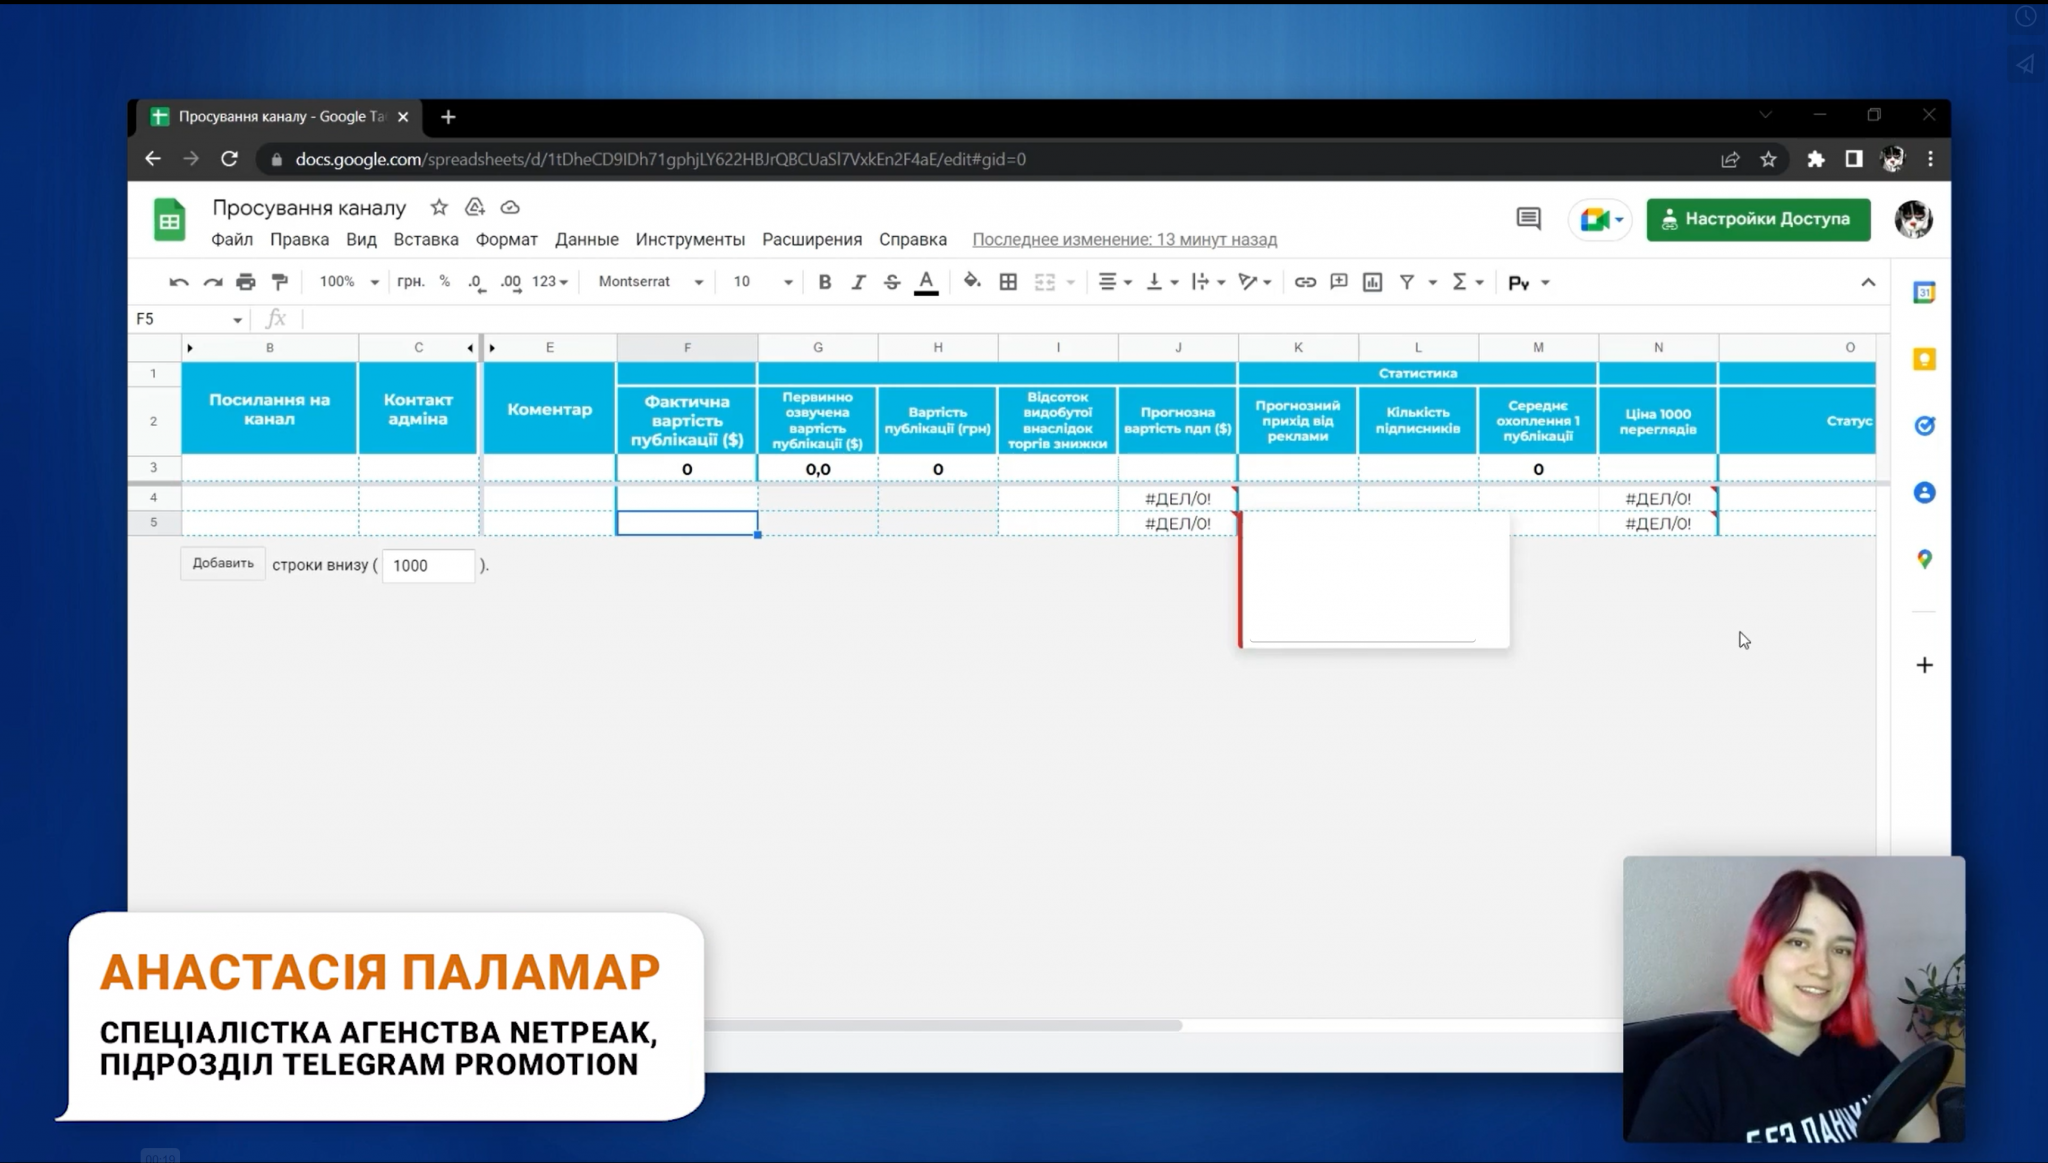Open the Данные menu
The image size is (2048, 1163).
click(x=587, y=239)
